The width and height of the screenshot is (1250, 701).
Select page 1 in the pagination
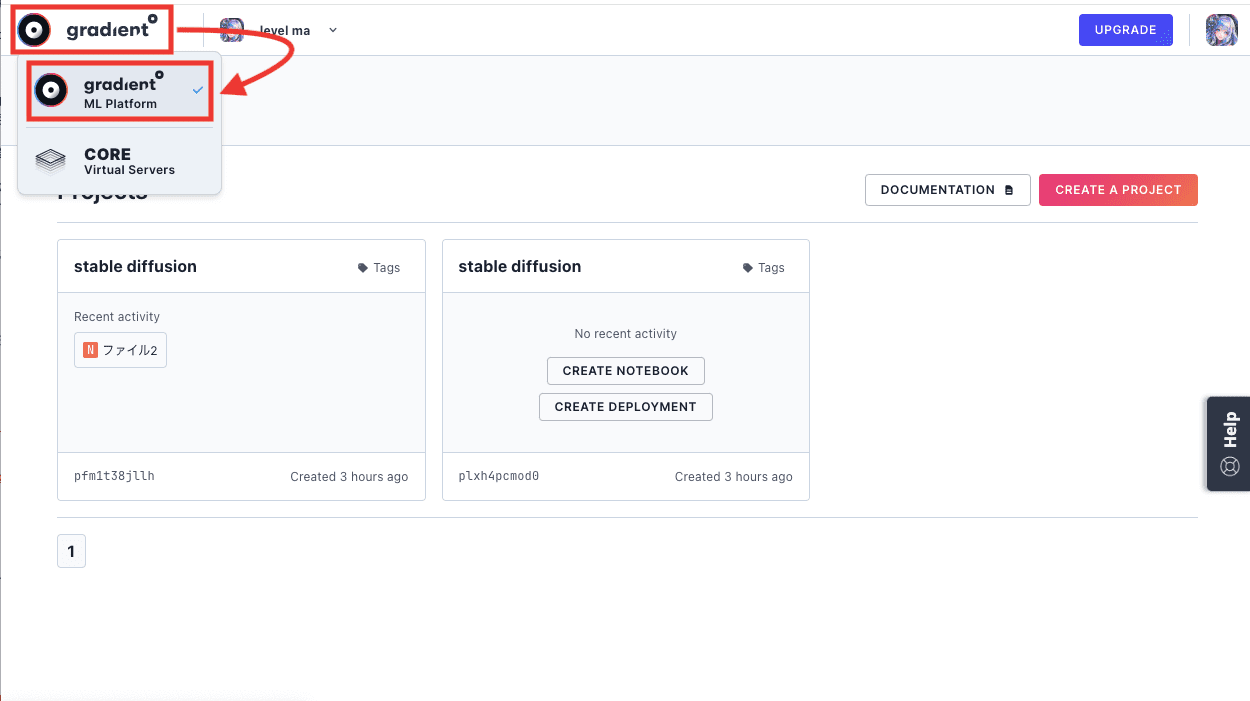tap(71, 552)
